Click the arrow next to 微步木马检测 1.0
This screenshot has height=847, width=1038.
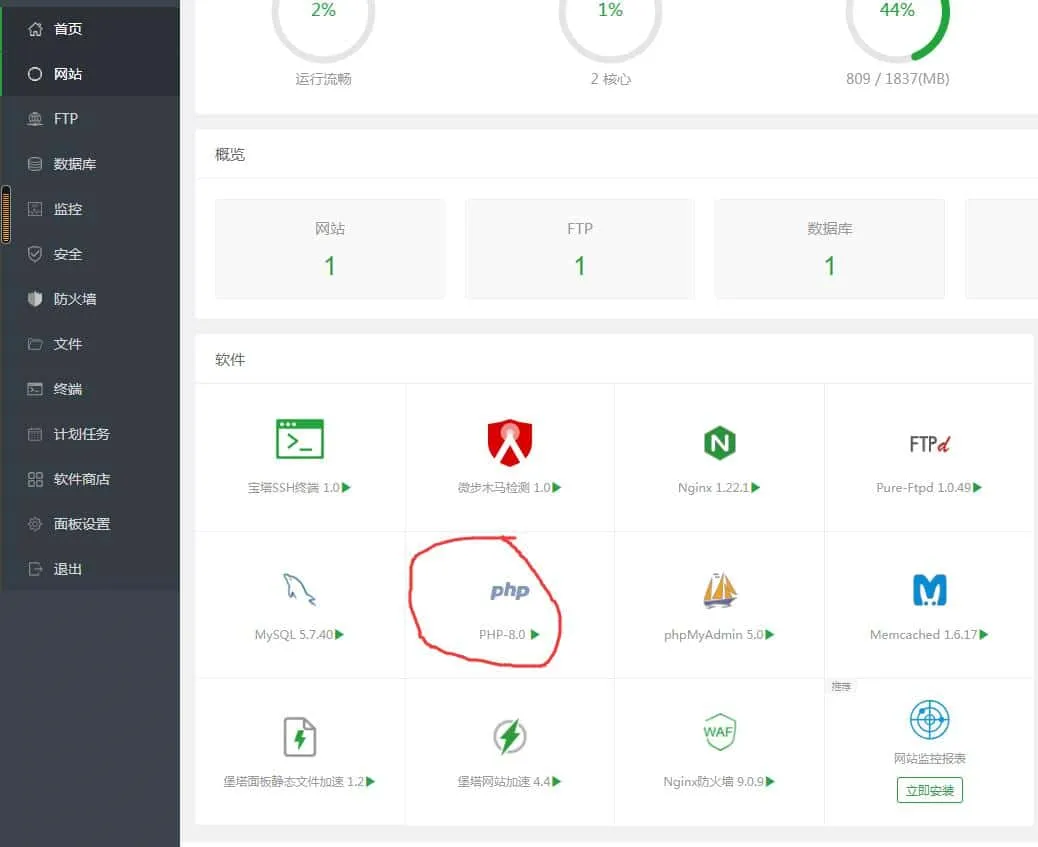[557, 487]
